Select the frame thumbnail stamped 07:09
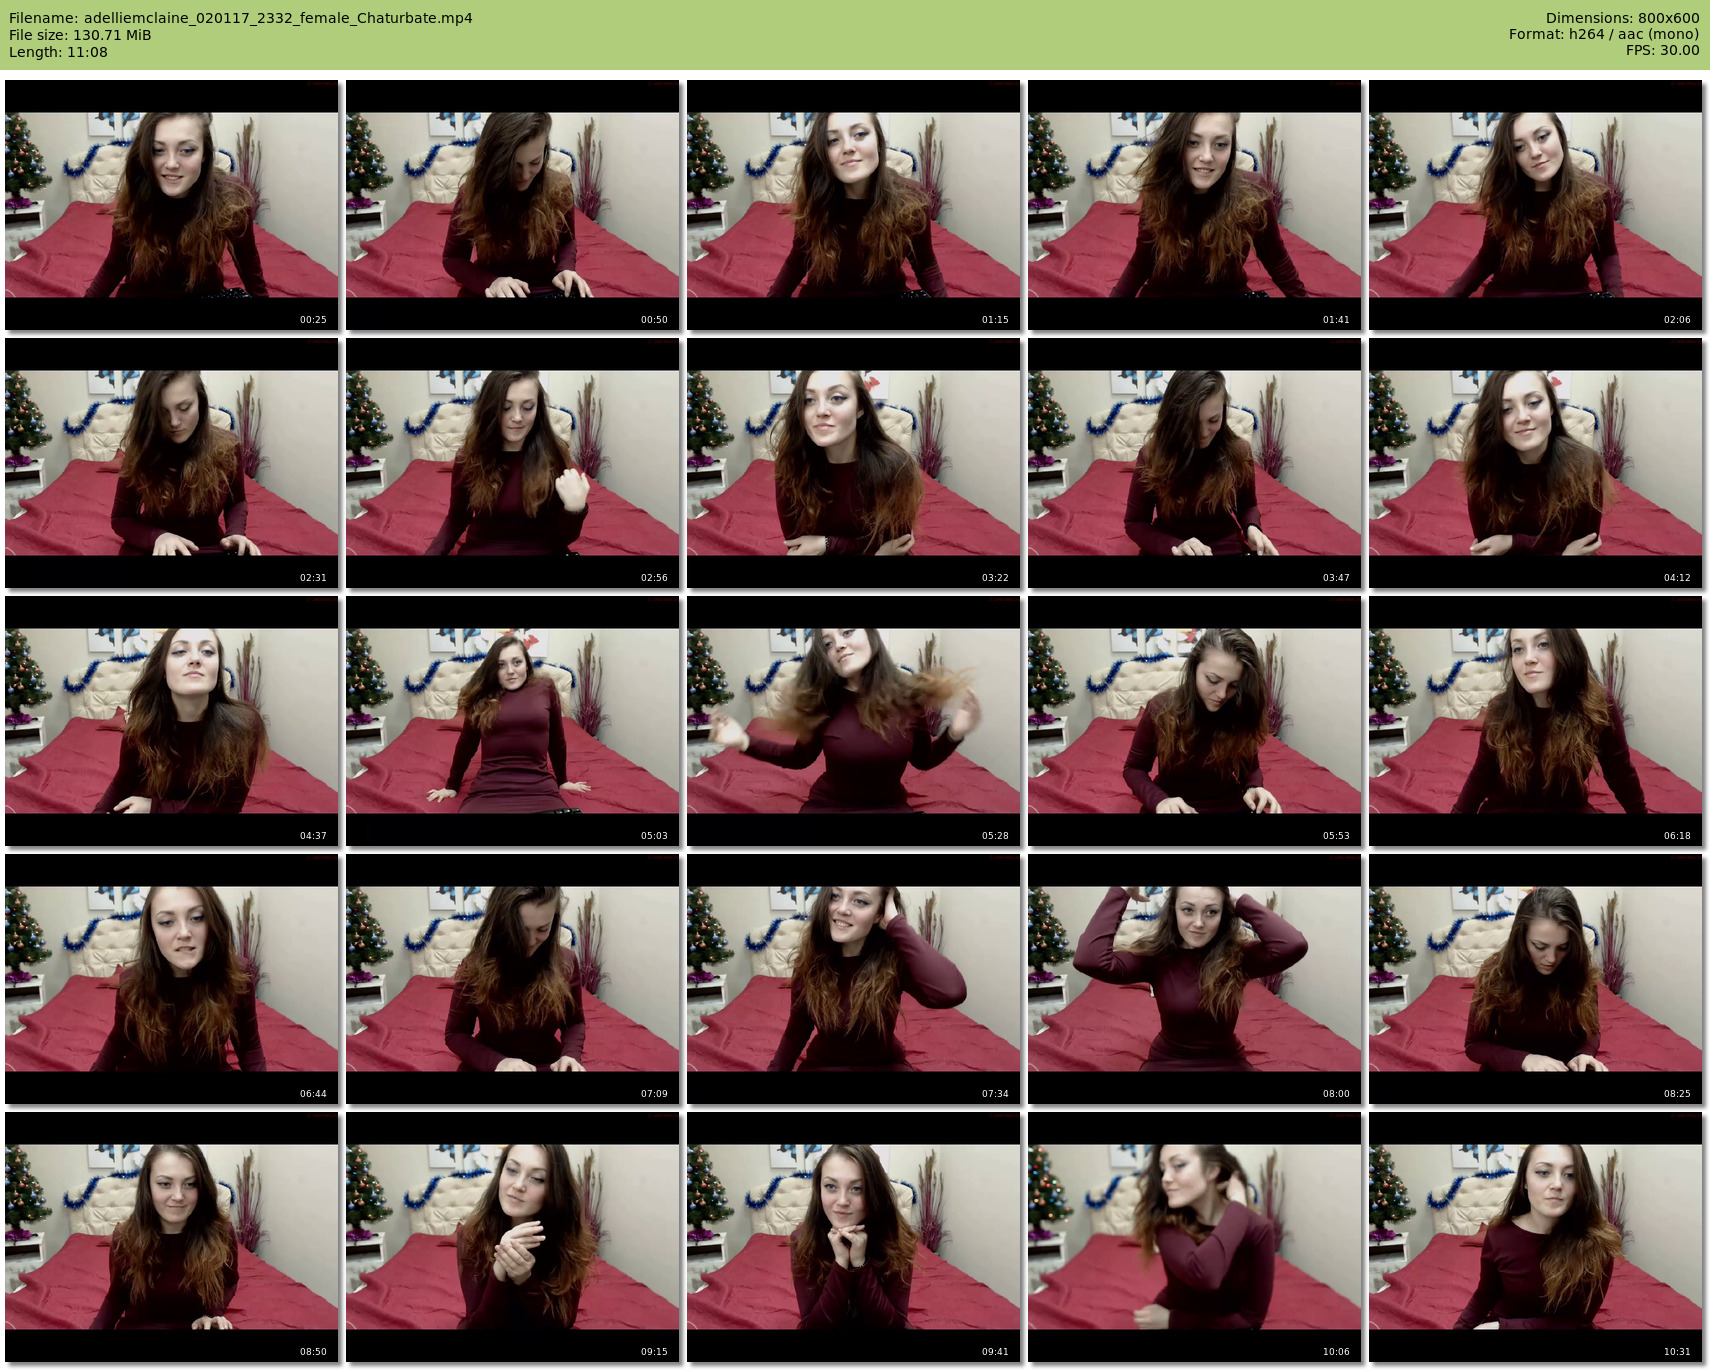 (513, 979)
